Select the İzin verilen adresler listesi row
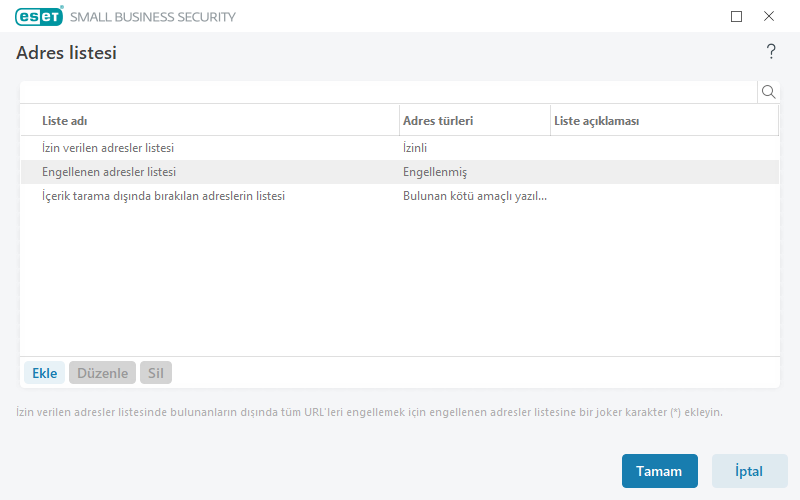Viewport: 800px width, 500px height. point(109,148)
